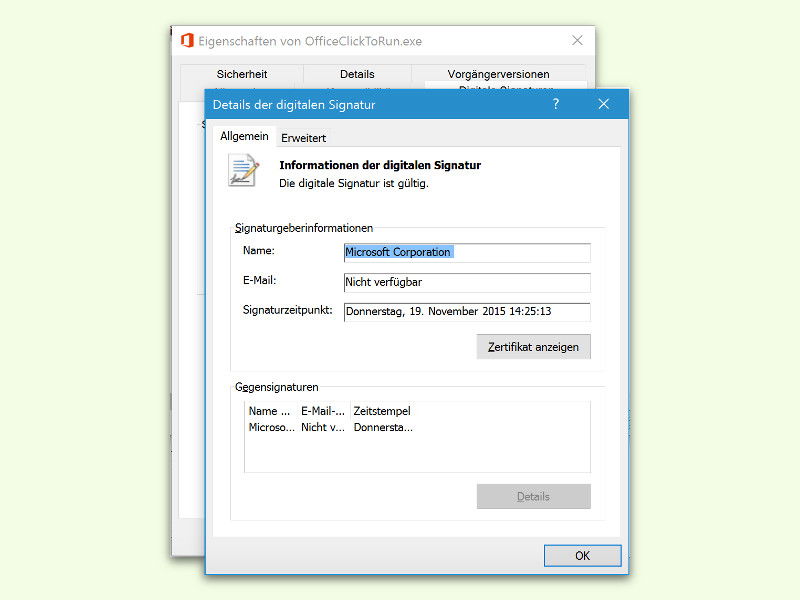Click the E-Mail column header in Gegensignaturen
The image size is (800, 600).
coord(323,411)
